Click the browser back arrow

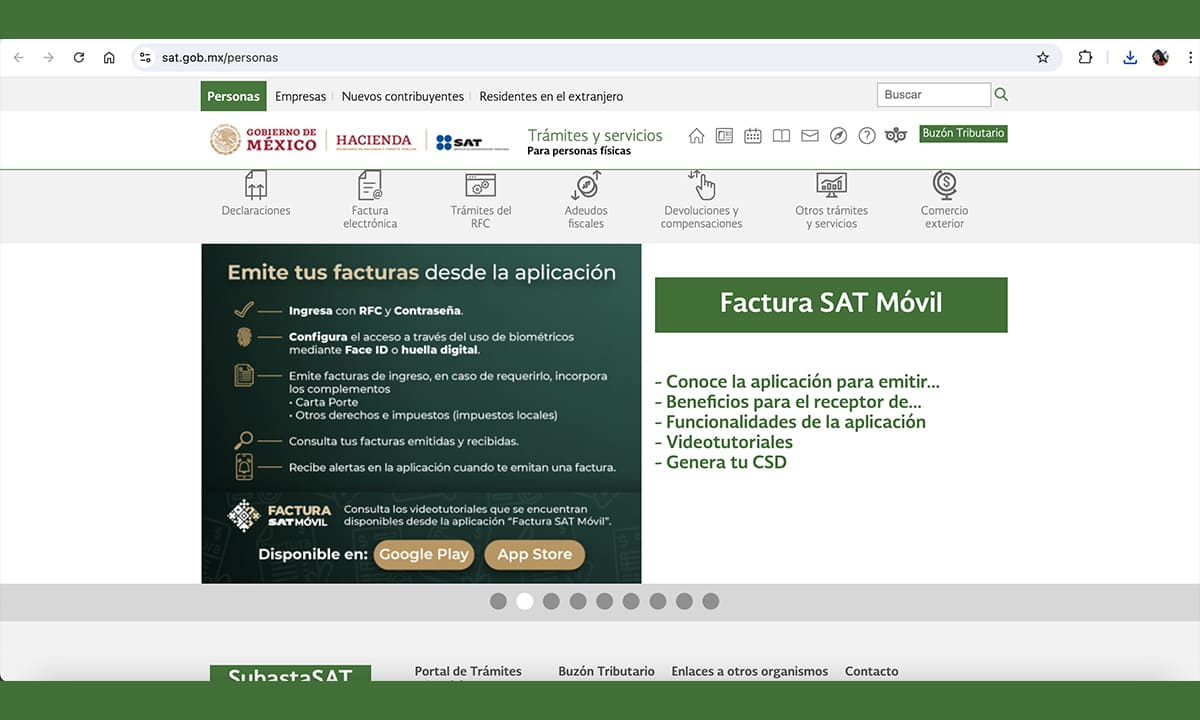pos(18,58)
